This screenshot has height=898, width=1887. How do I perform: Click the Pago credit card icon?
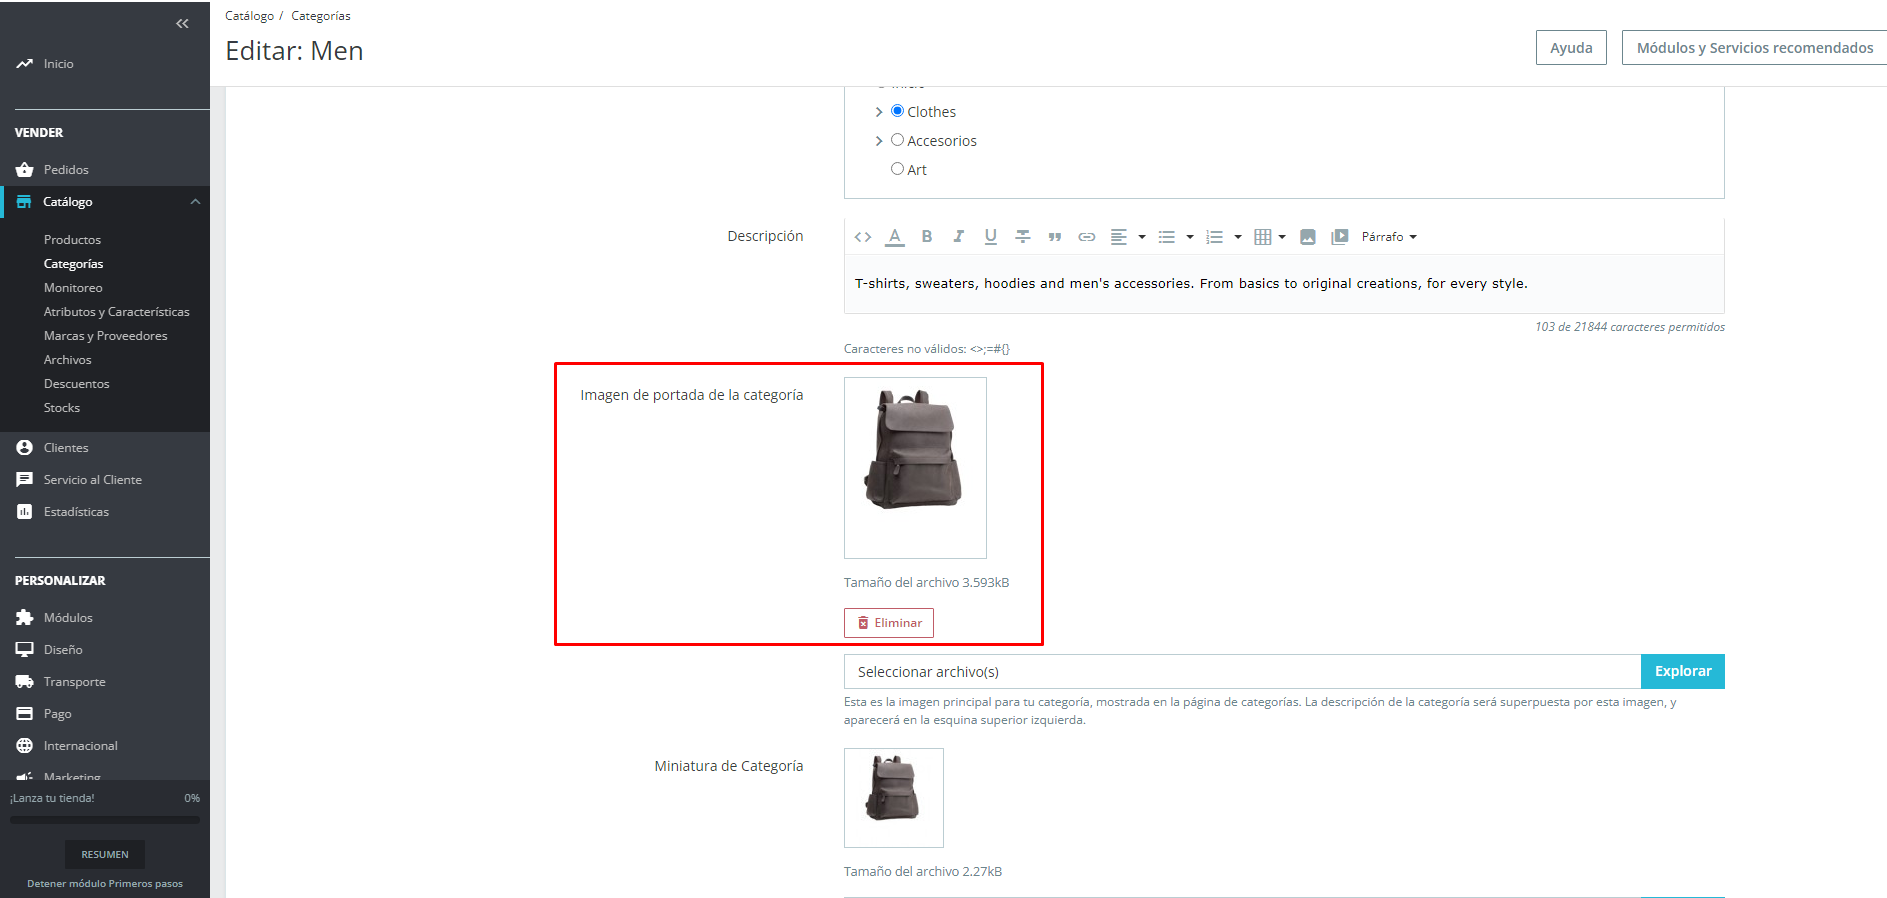(25, 714)
